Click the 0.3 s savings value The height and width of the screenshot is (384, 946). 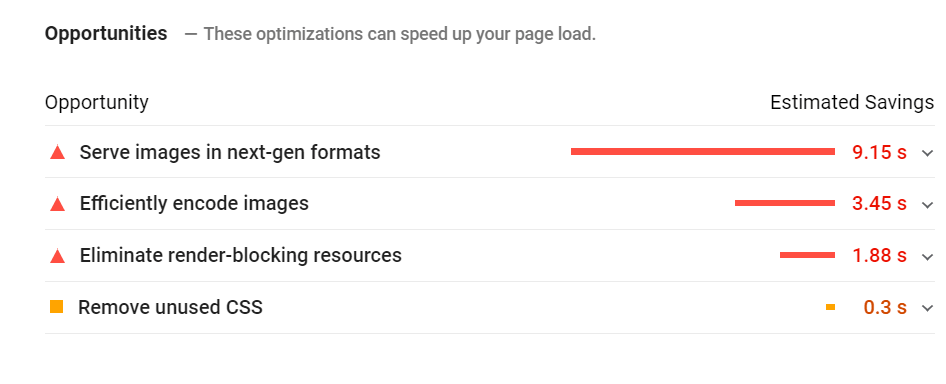[x=885, y=307]
